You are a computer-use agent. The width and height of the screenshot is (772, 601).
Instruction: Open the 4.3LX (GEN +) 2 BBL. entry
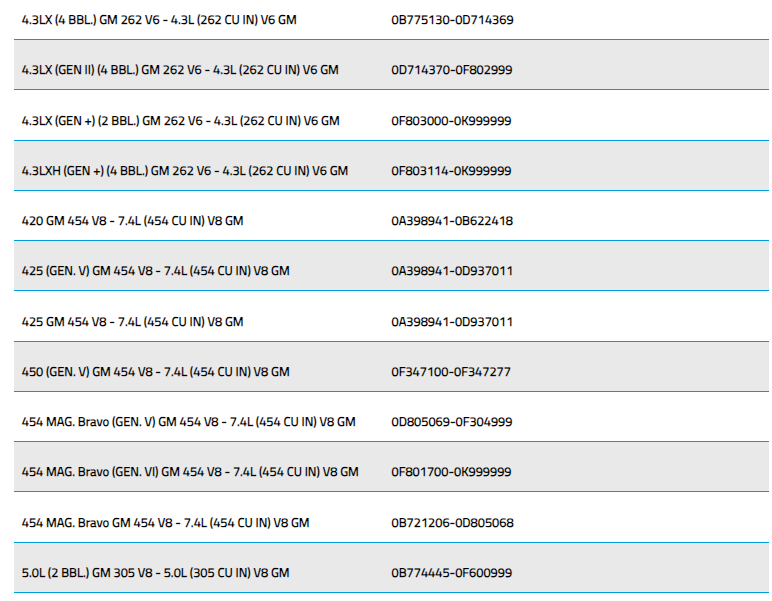(x=180, y=121)
